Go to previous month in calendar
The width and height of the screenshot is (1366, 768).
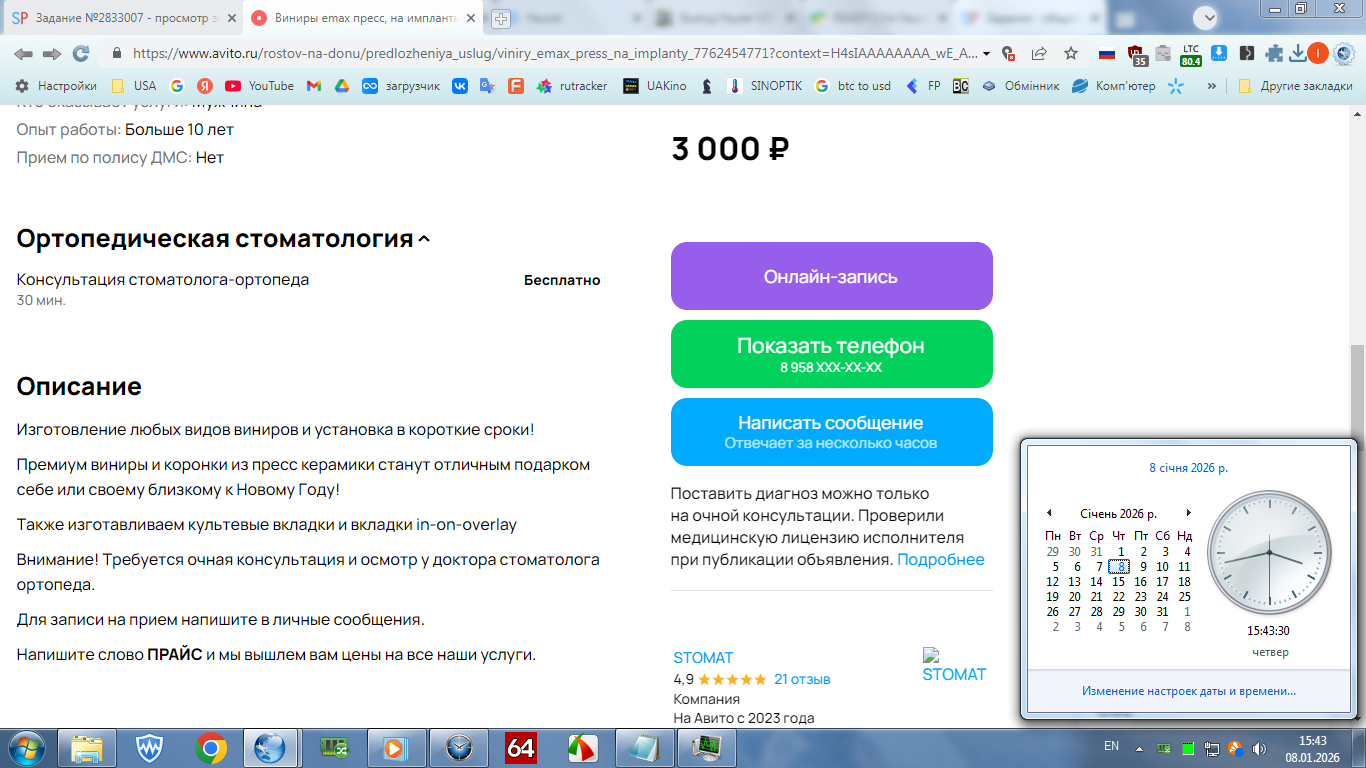(1049, 513)
